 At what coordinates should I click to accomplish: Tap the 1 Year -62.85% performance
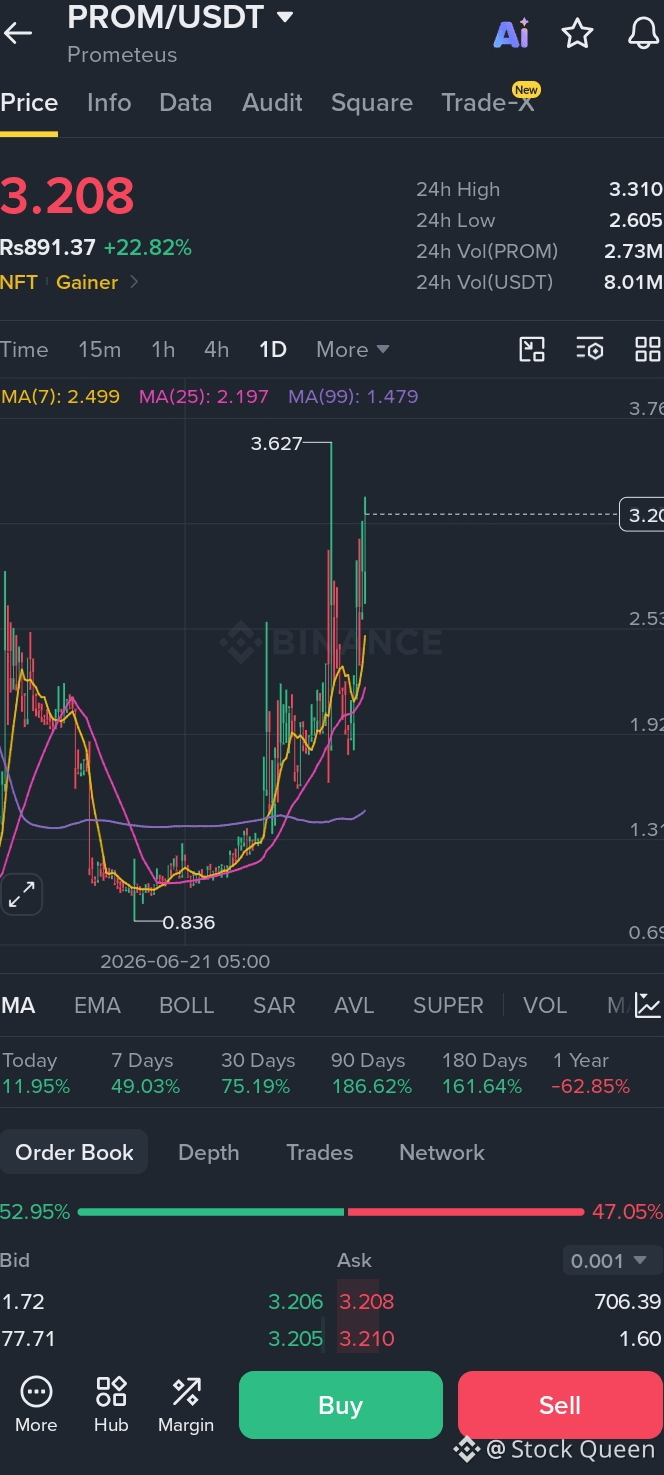(591, 1073)
